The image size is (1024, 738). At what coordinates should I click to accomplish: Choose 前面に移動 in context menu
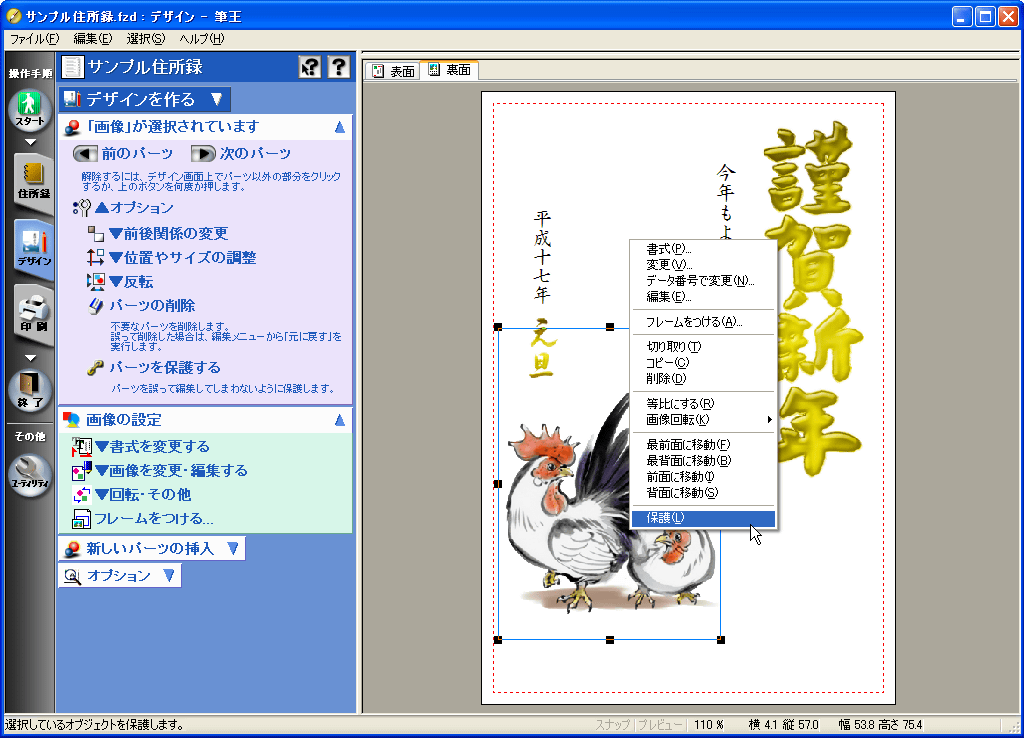click(703, 477)
